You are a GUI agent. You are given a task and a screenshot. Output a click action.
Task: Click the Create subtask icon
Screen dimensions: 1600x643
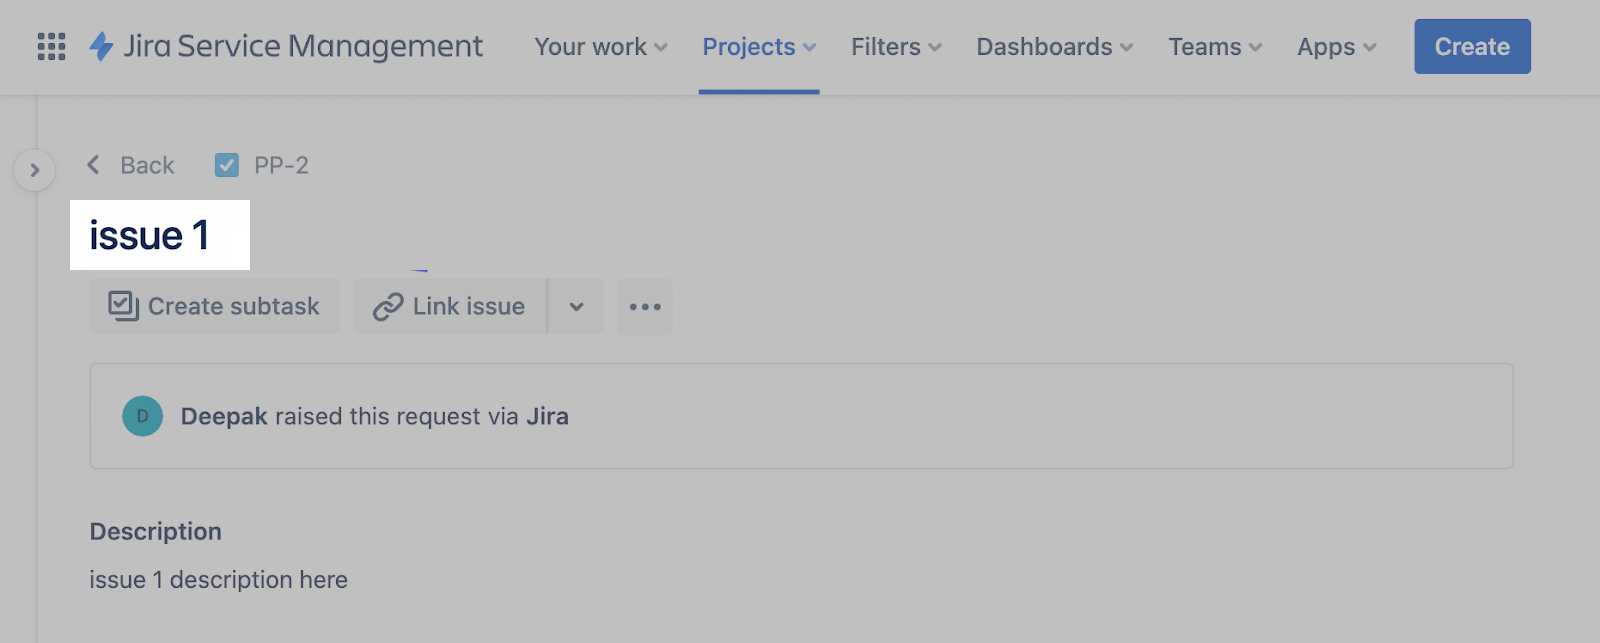123,306
